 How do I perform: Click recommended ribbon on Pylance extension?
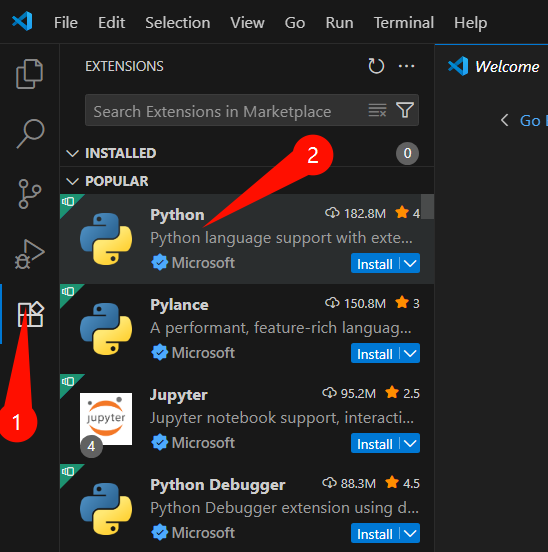click(68, 292)
